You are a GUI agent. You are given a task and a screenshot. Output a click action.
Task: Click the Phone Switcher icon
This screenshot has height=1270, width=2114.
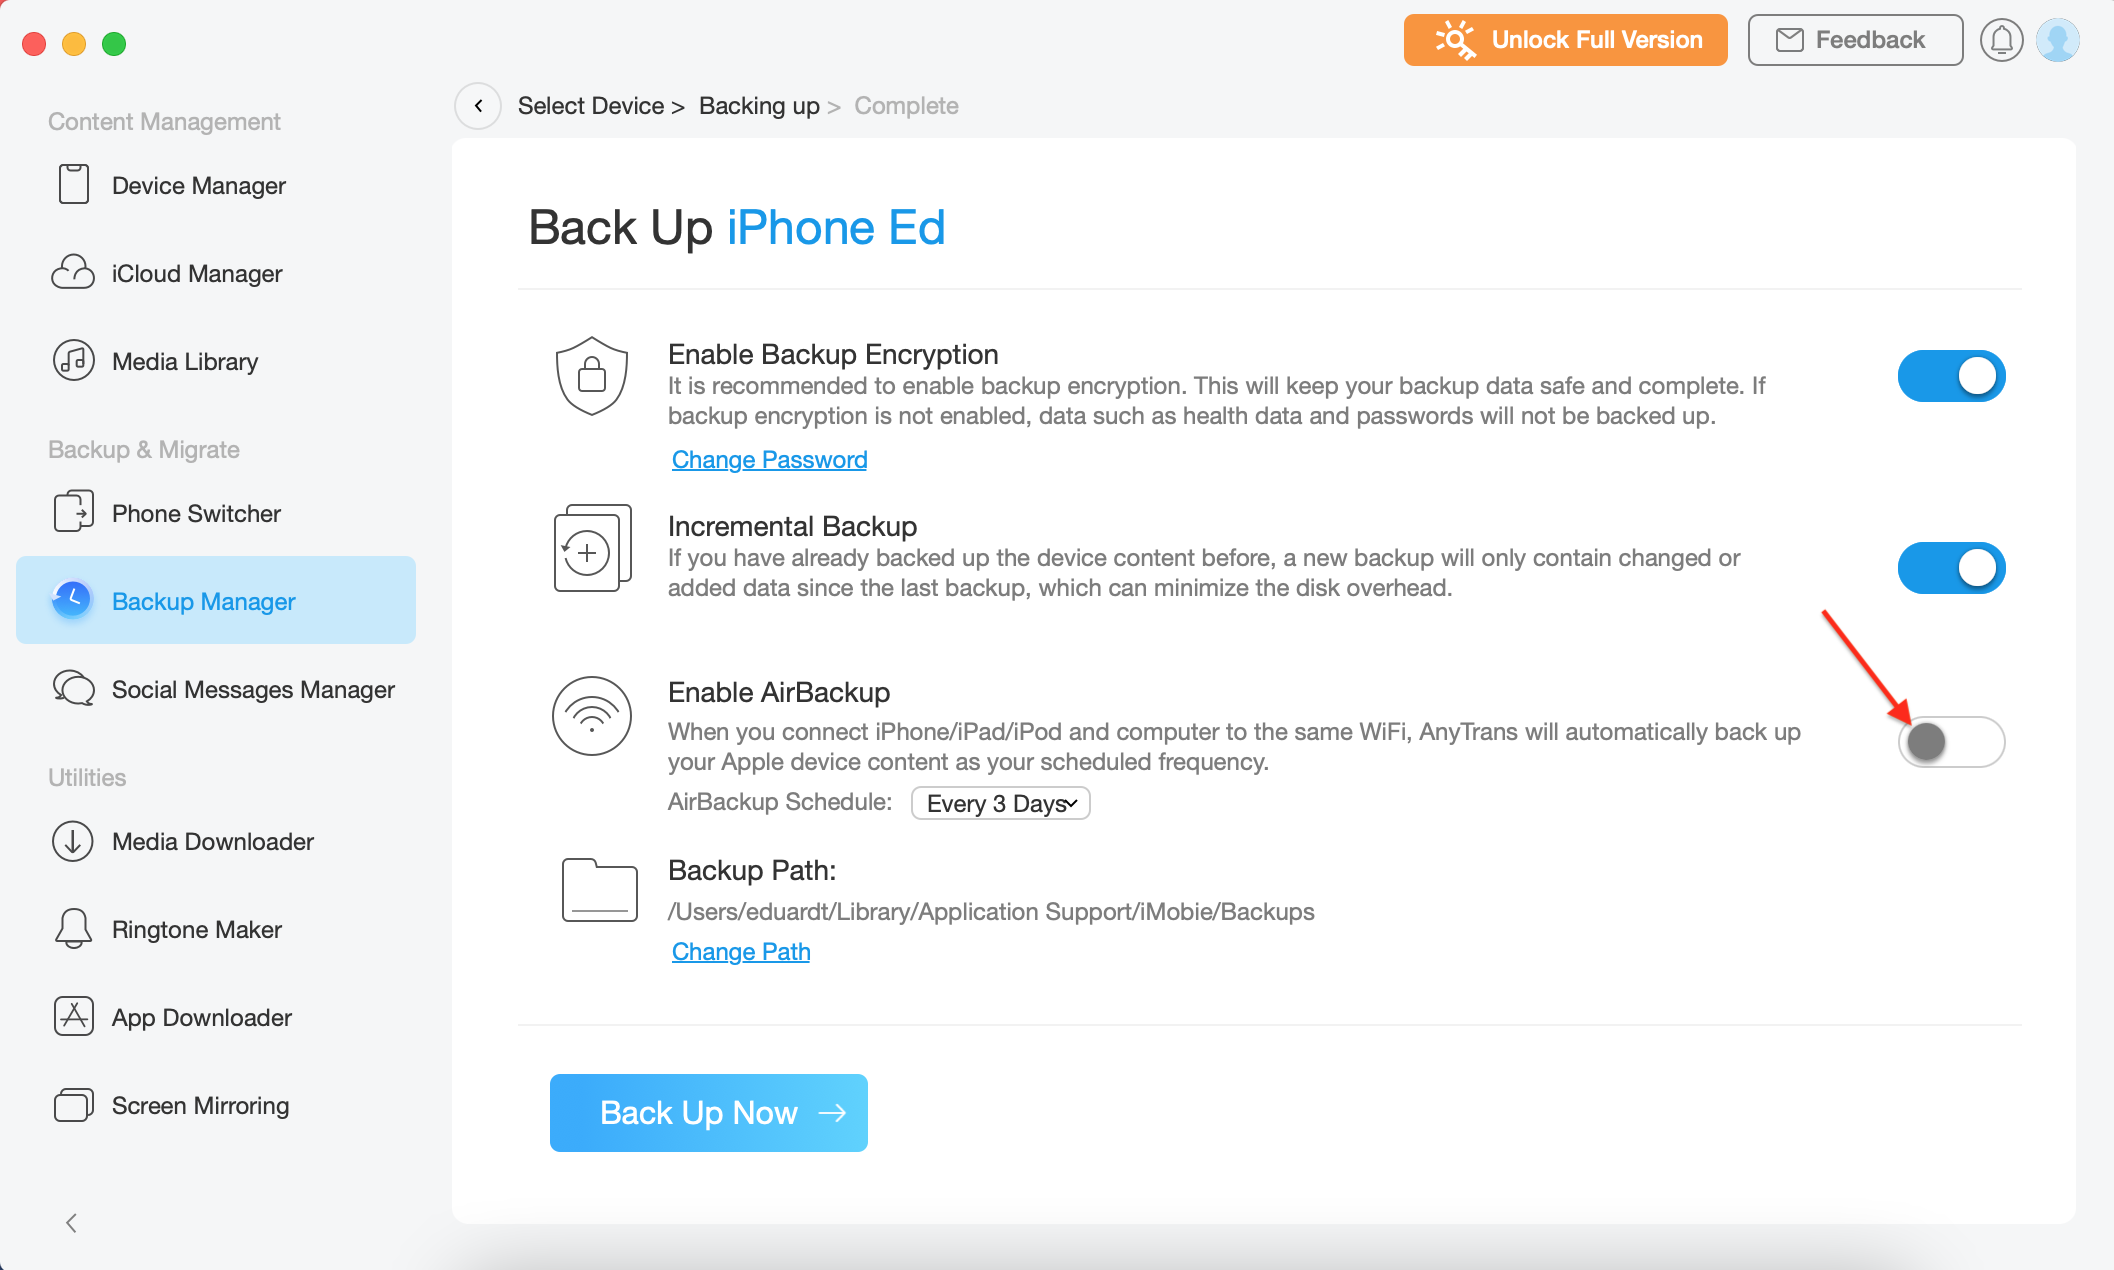[x=72, y=512]
